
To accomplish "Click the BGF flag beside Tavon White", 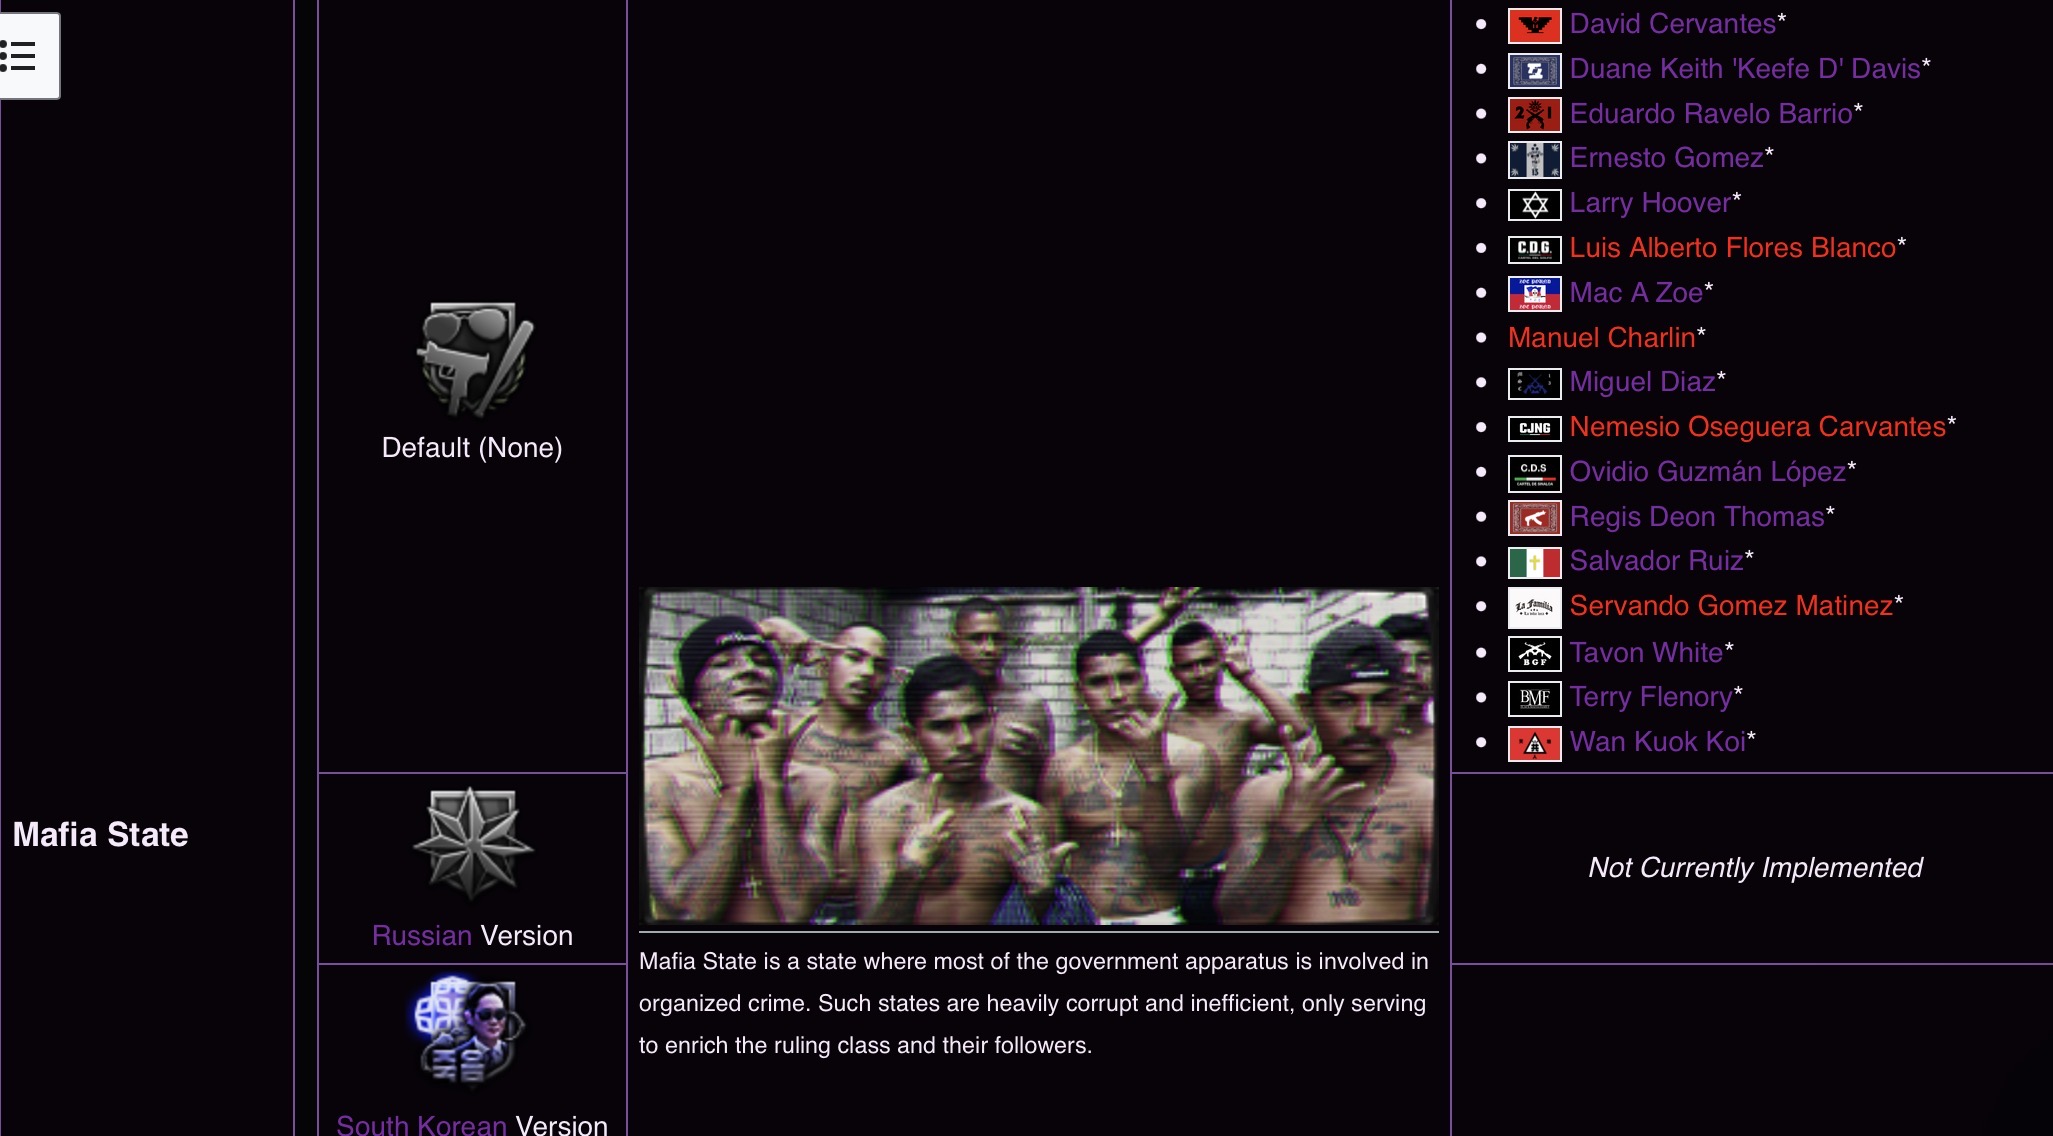I will coord(1533,654).
